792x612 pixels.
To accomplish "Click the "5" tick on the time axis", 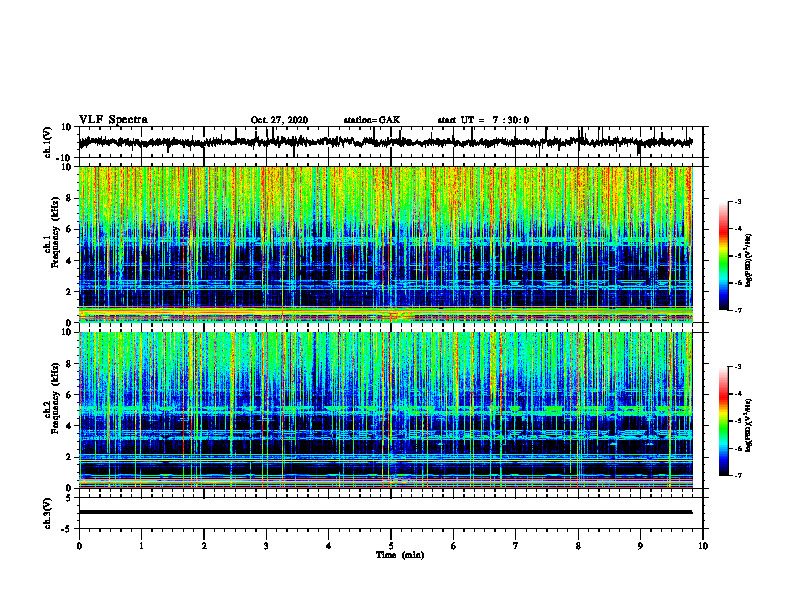I will pyautogui.click(x=391, y=546).
